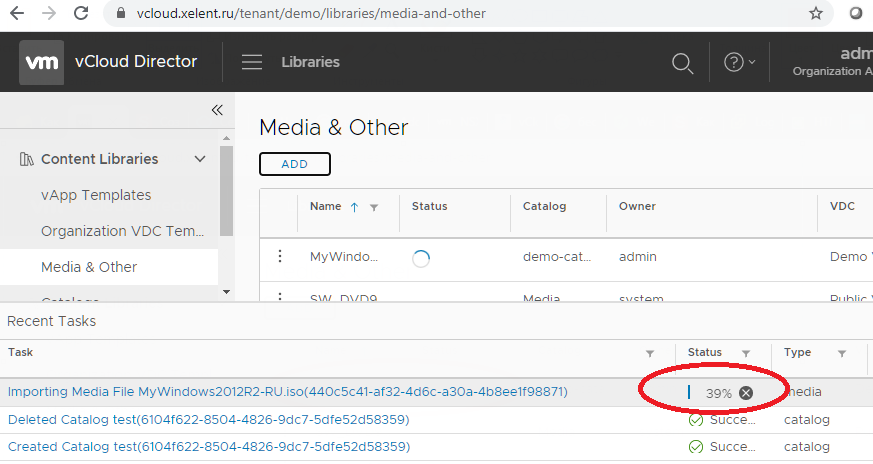Open filter funnel for Task column
The image size is (873, 464).
click(650, 354)
